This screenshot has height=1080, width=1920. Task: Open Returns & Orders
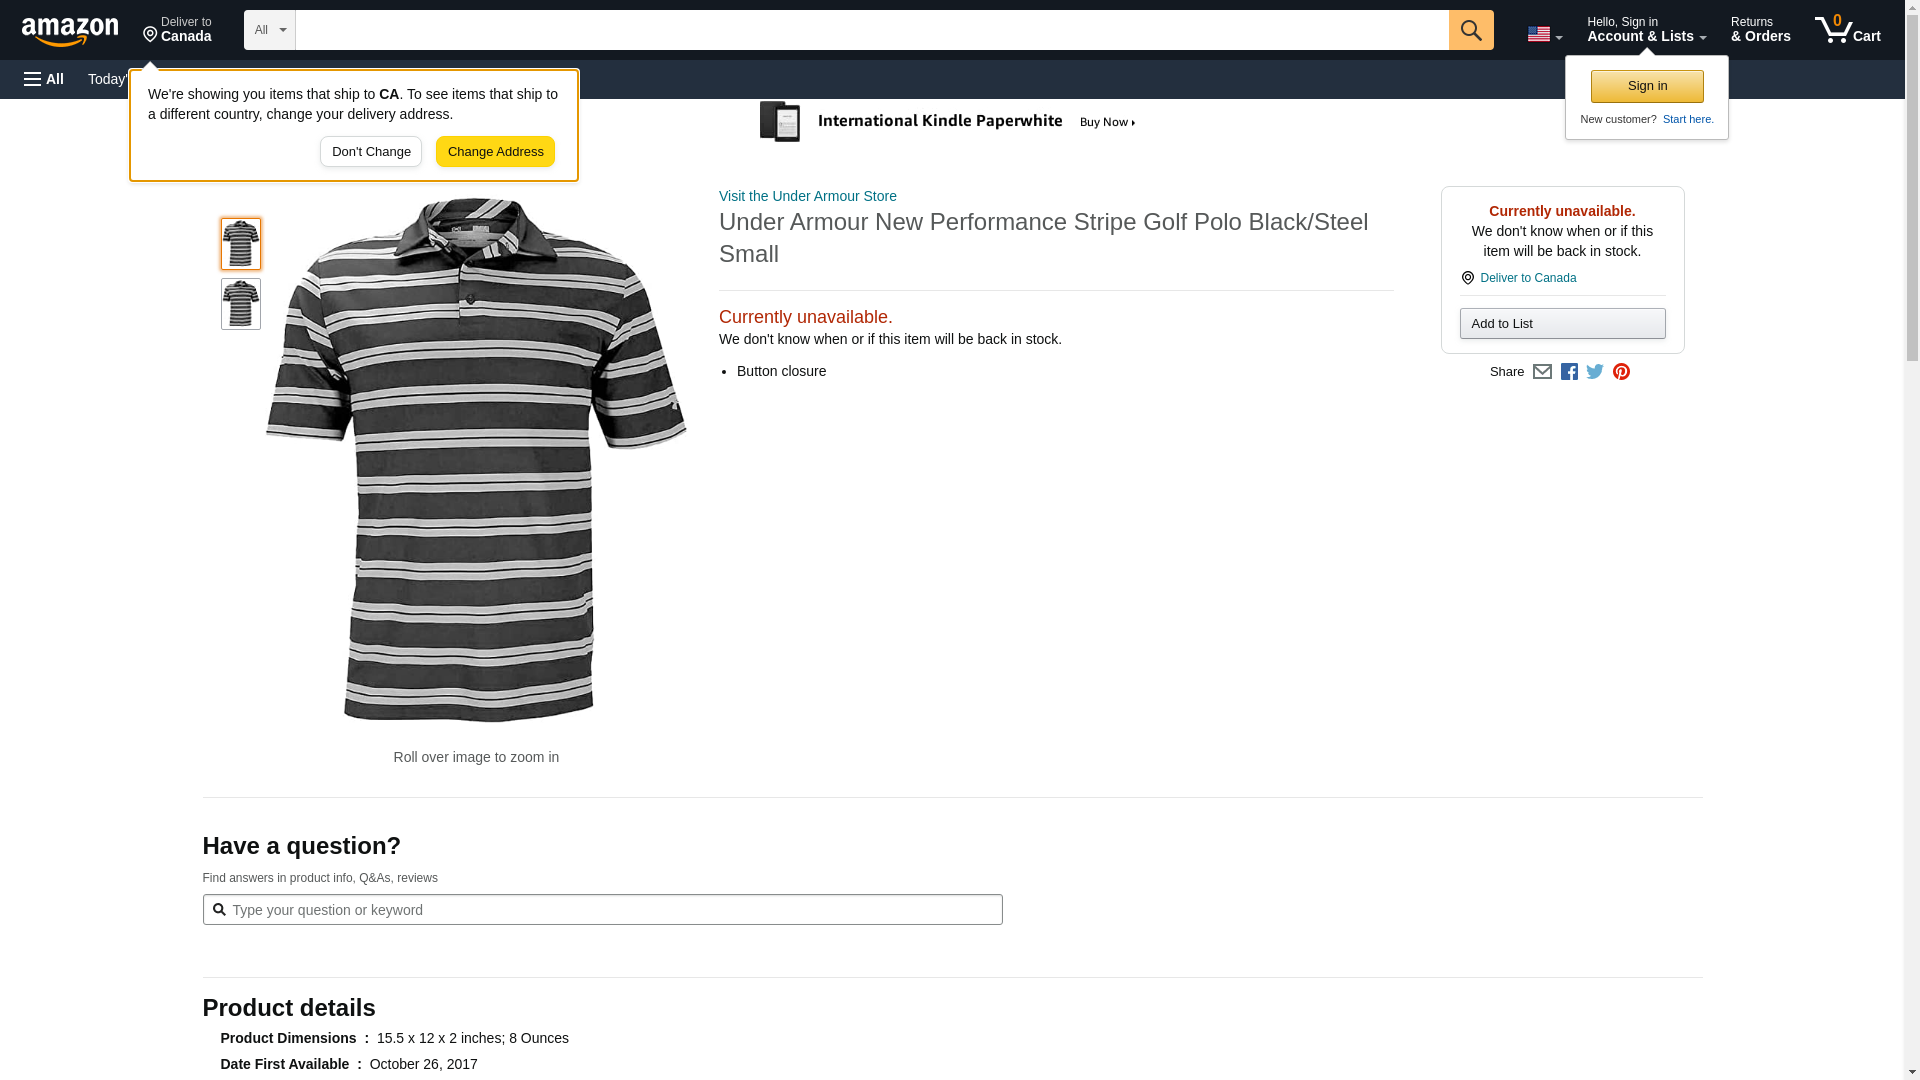[x=1760, y=29]
